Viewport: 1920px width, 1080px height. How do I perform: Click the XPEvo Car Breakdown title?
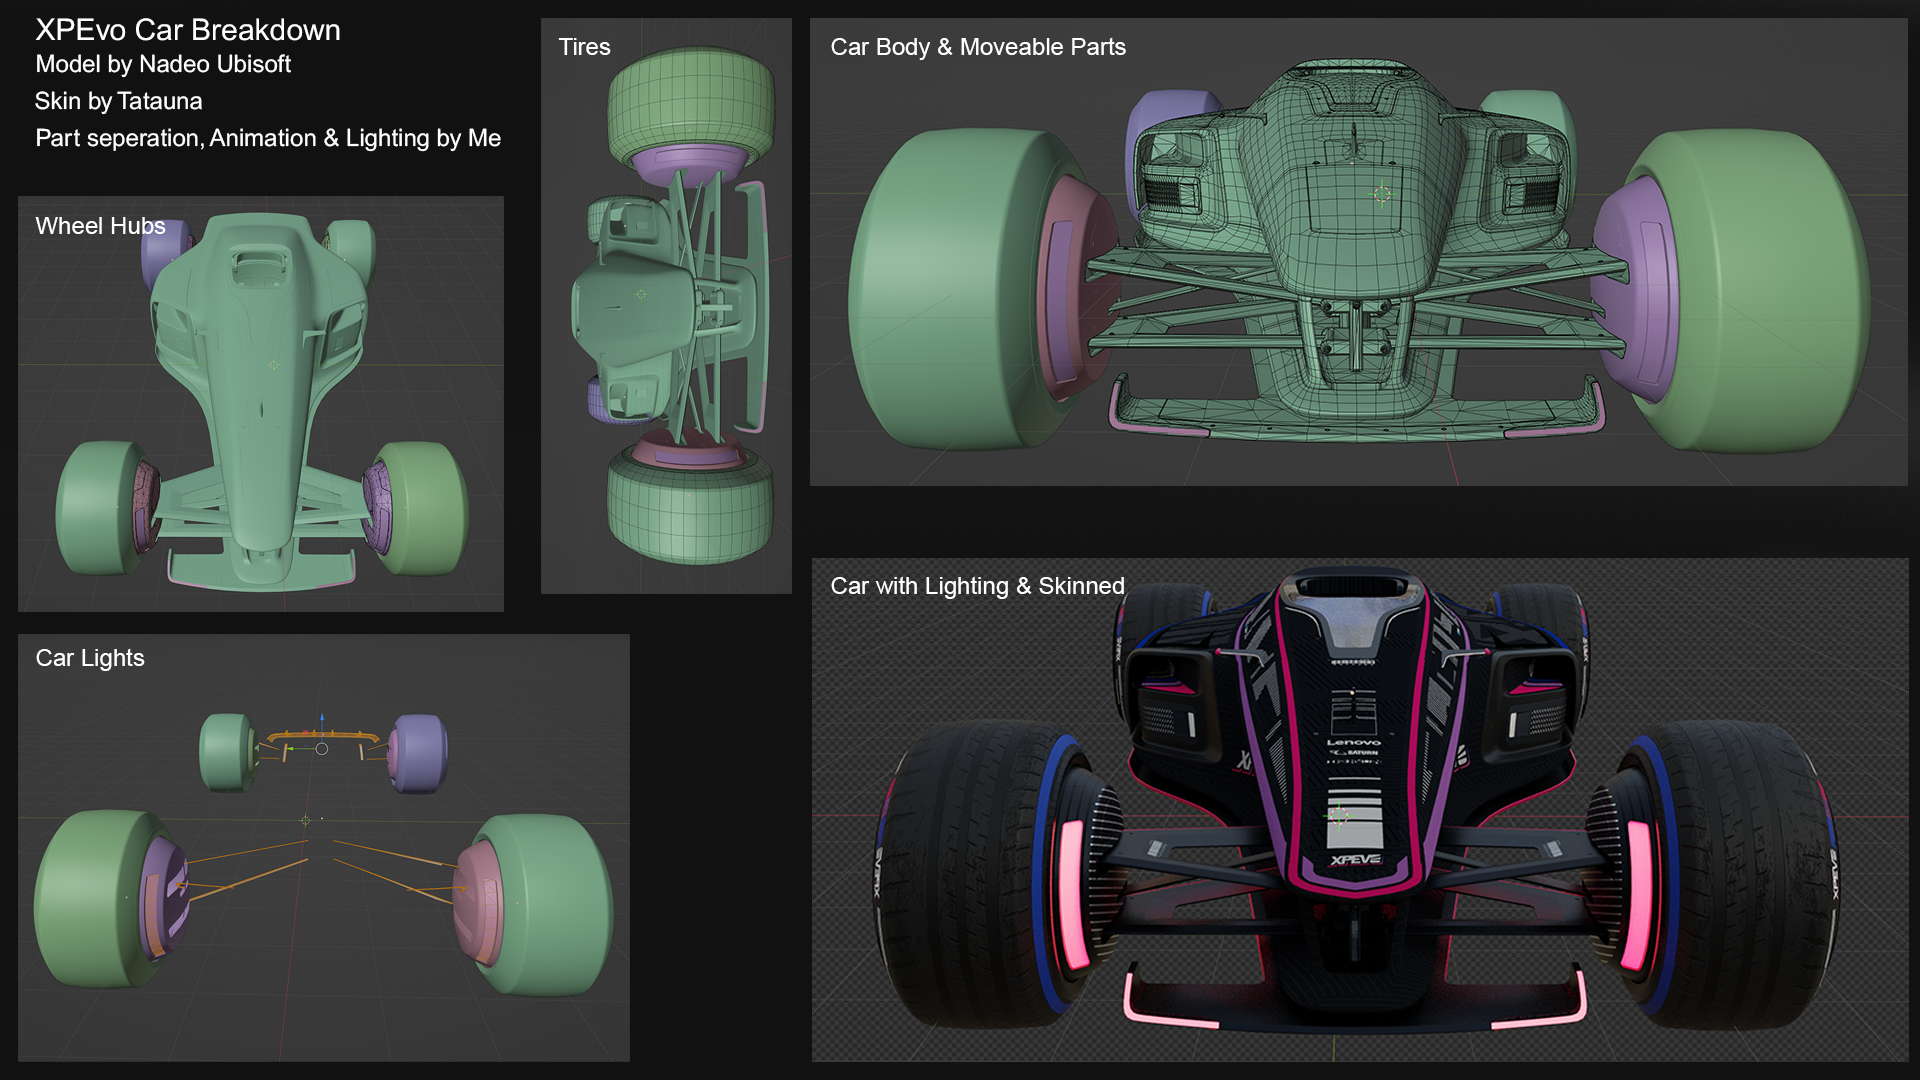[x=188, y=30]
